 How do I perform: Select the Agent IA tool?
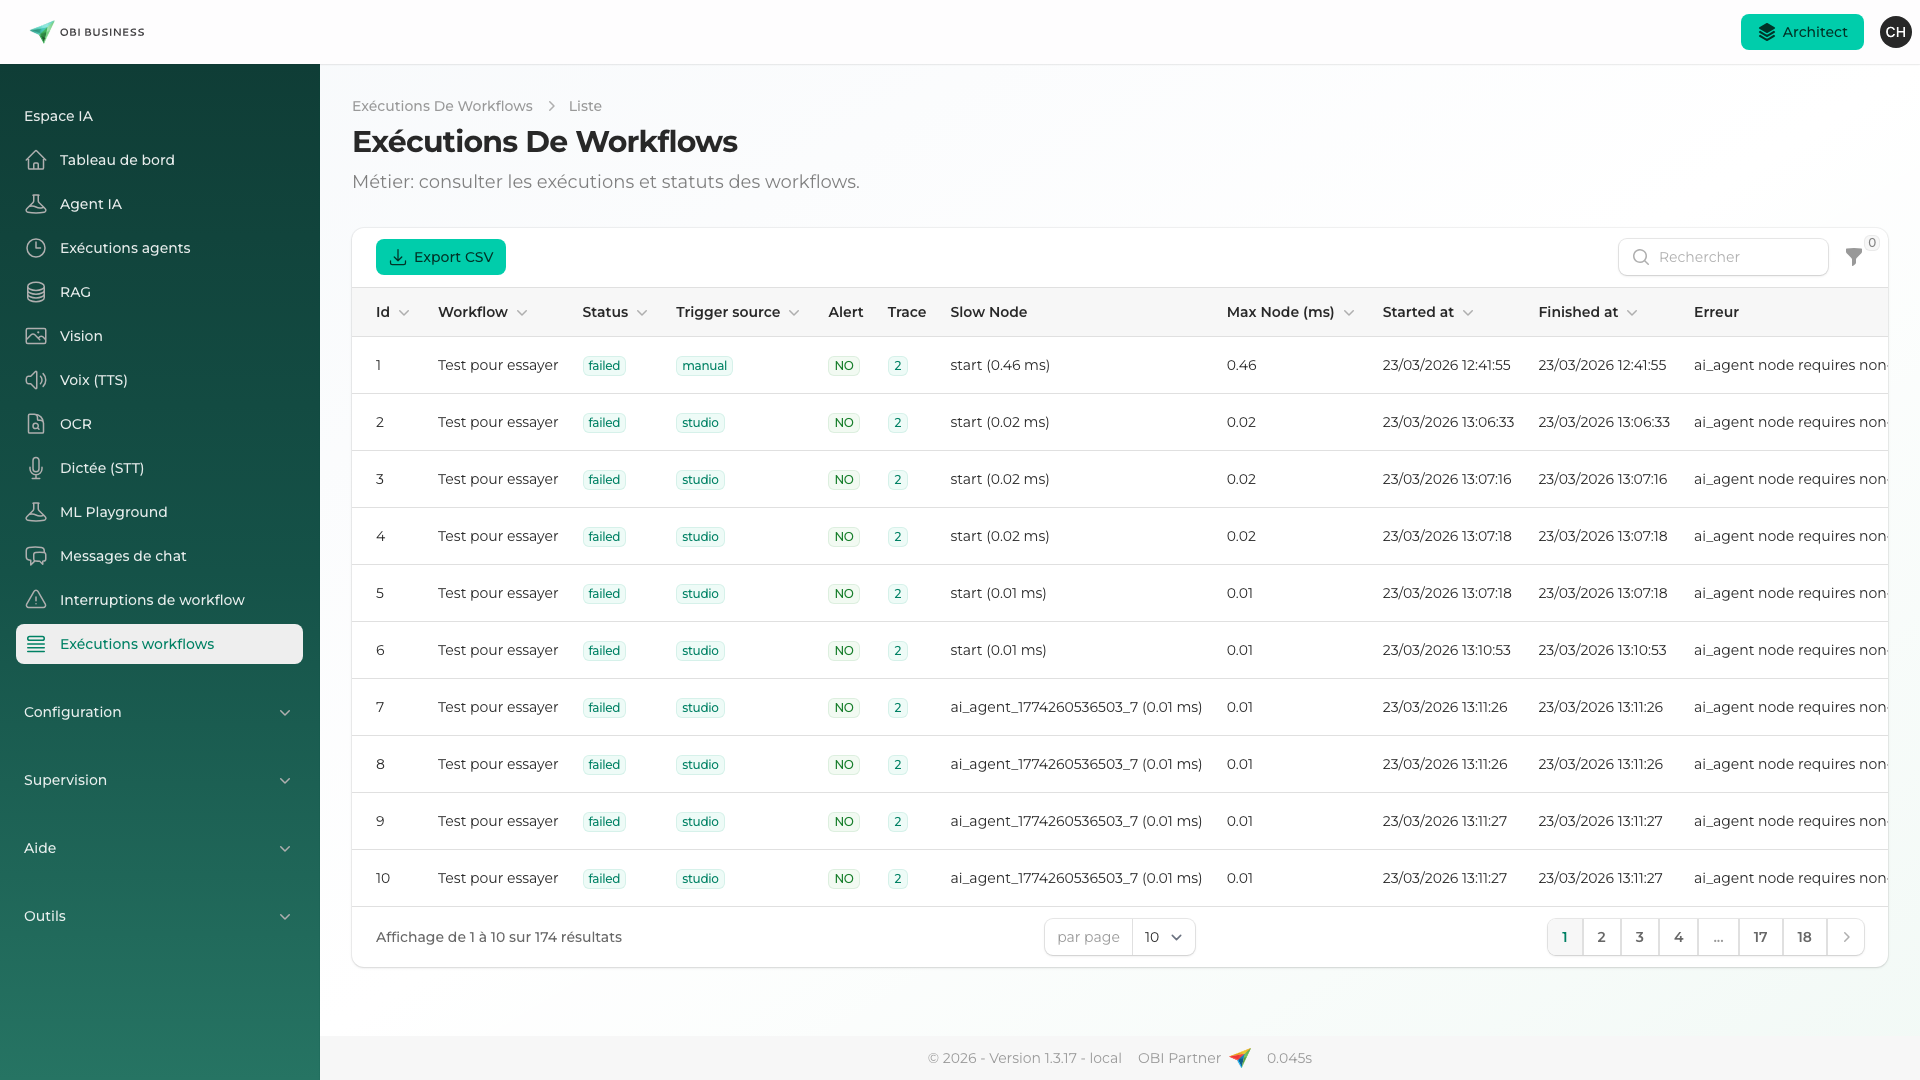[89, 203]
